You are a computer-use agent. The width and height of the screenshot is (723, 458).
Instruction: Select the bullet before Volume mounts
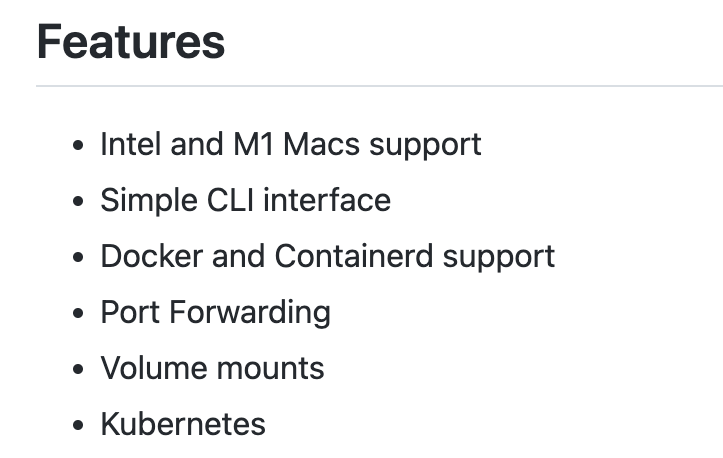point(79,370)
